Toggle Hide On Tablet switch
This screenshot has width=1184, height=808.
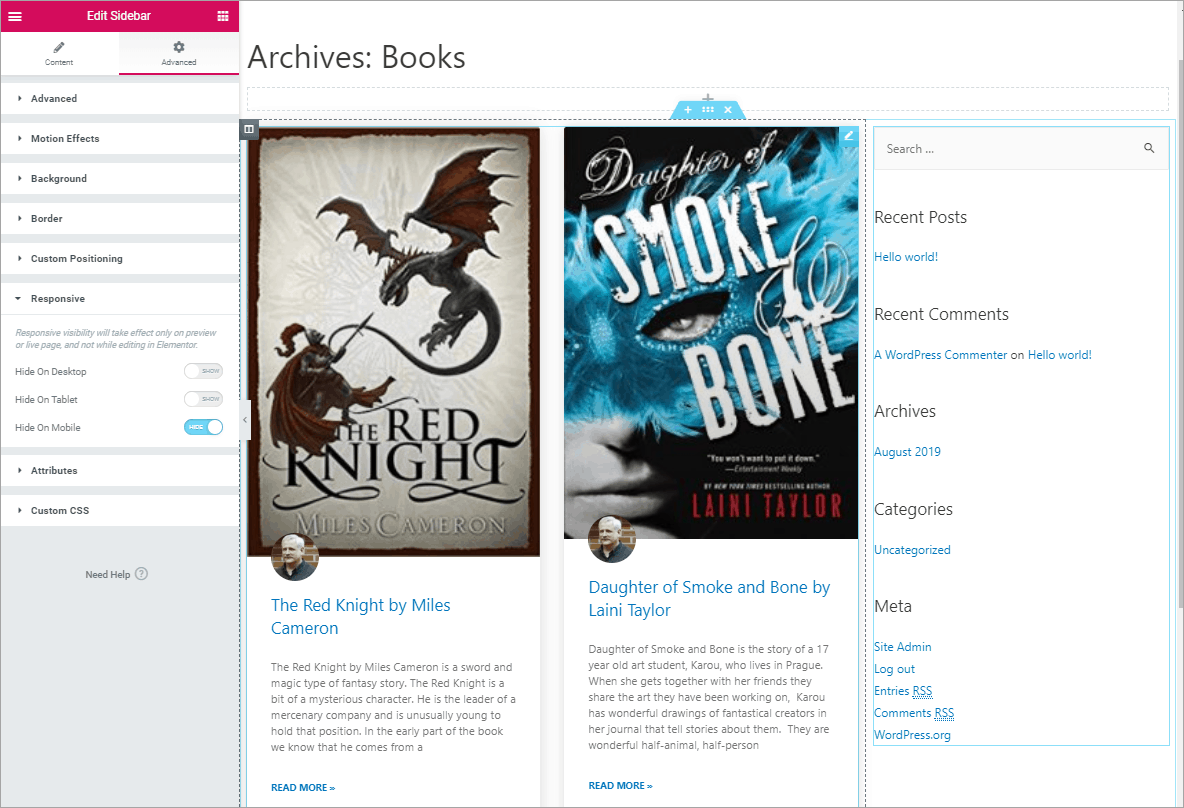point(204,399)
